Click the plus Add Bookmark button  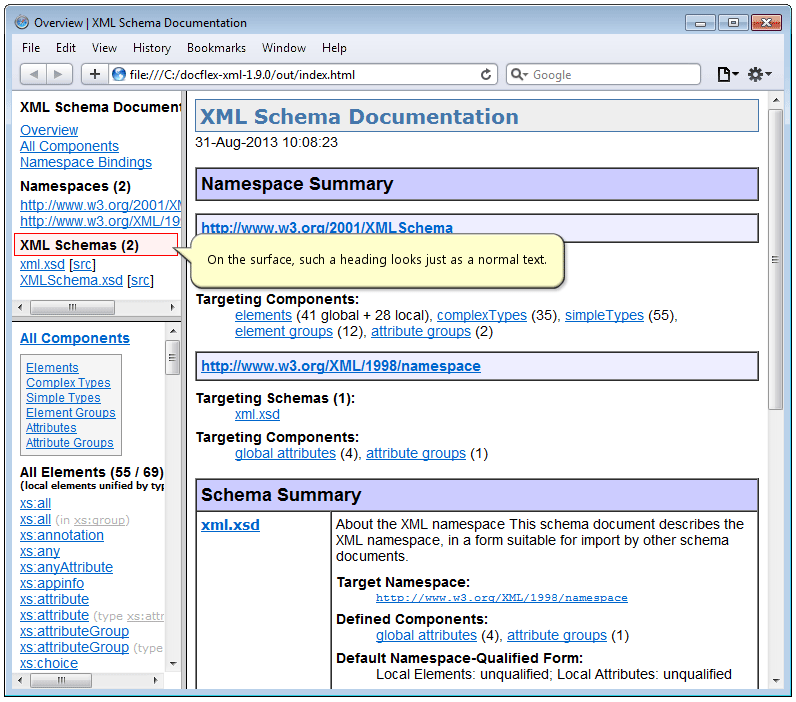pyautogui.click(x=94, y=74)
